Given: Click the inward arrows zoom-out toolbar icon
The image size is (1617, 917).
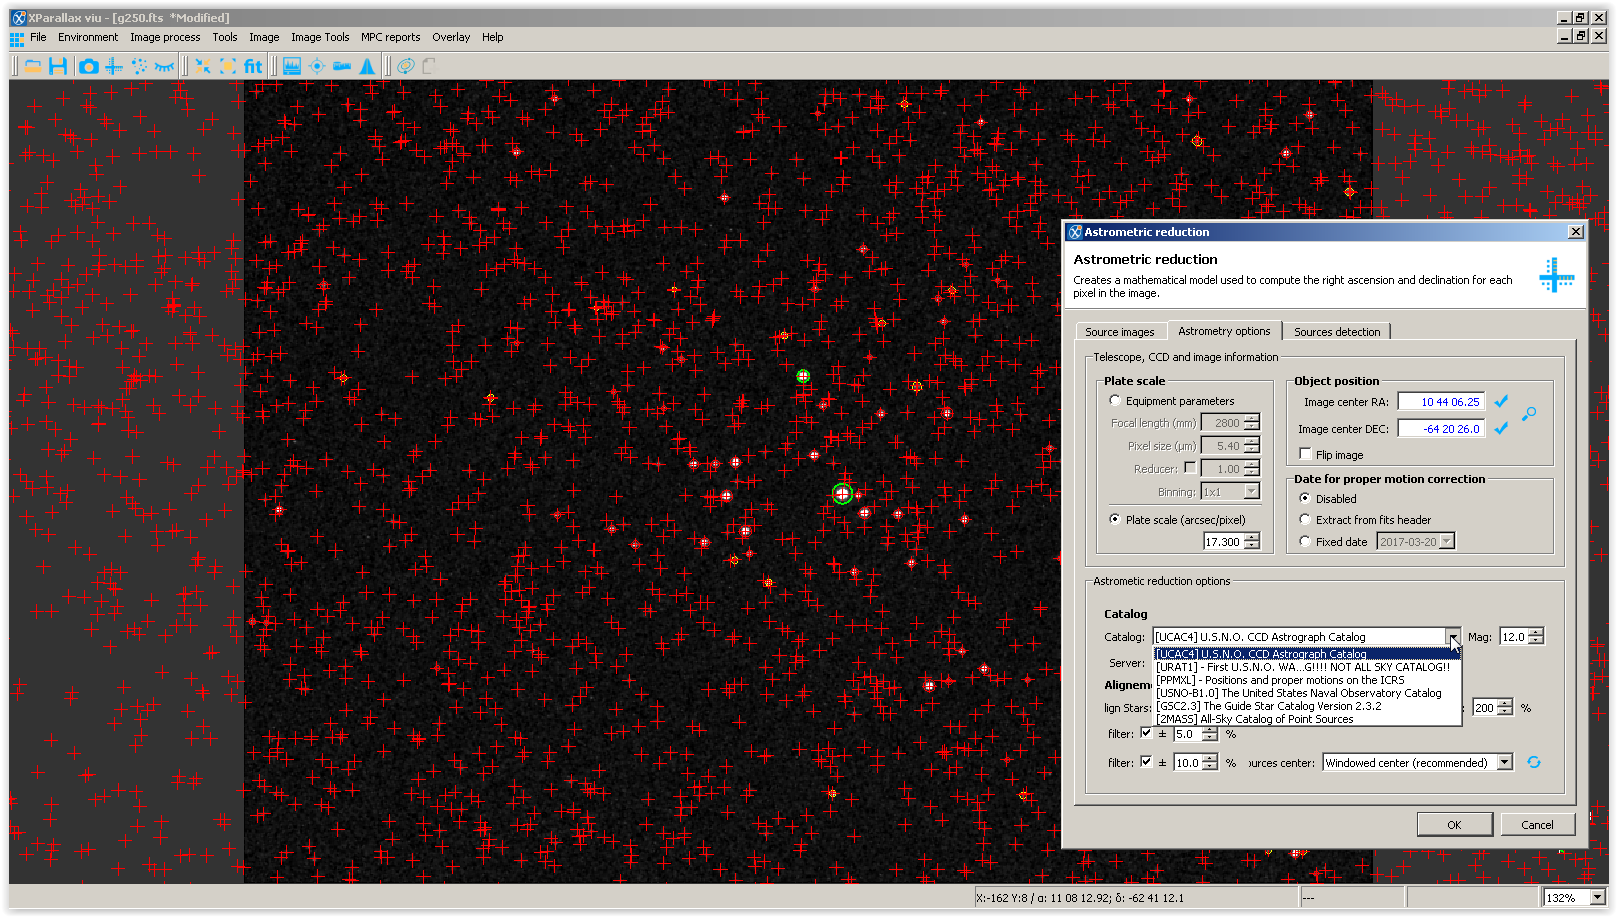Looking at the screenshot, I should [x=203, y=66].
